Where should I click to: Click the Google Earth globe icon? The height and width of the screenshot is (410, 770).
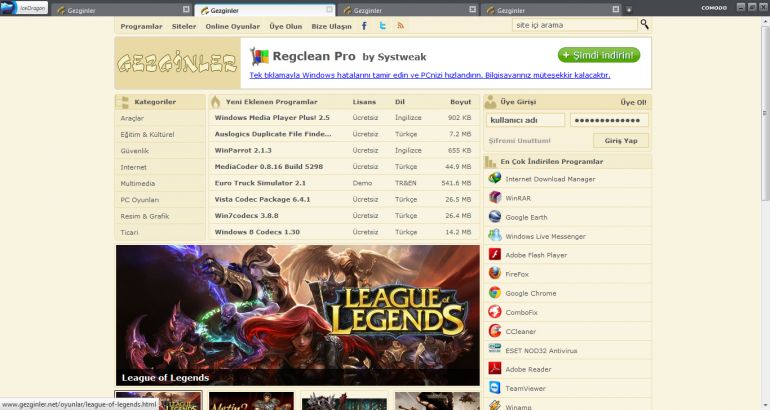495,217
